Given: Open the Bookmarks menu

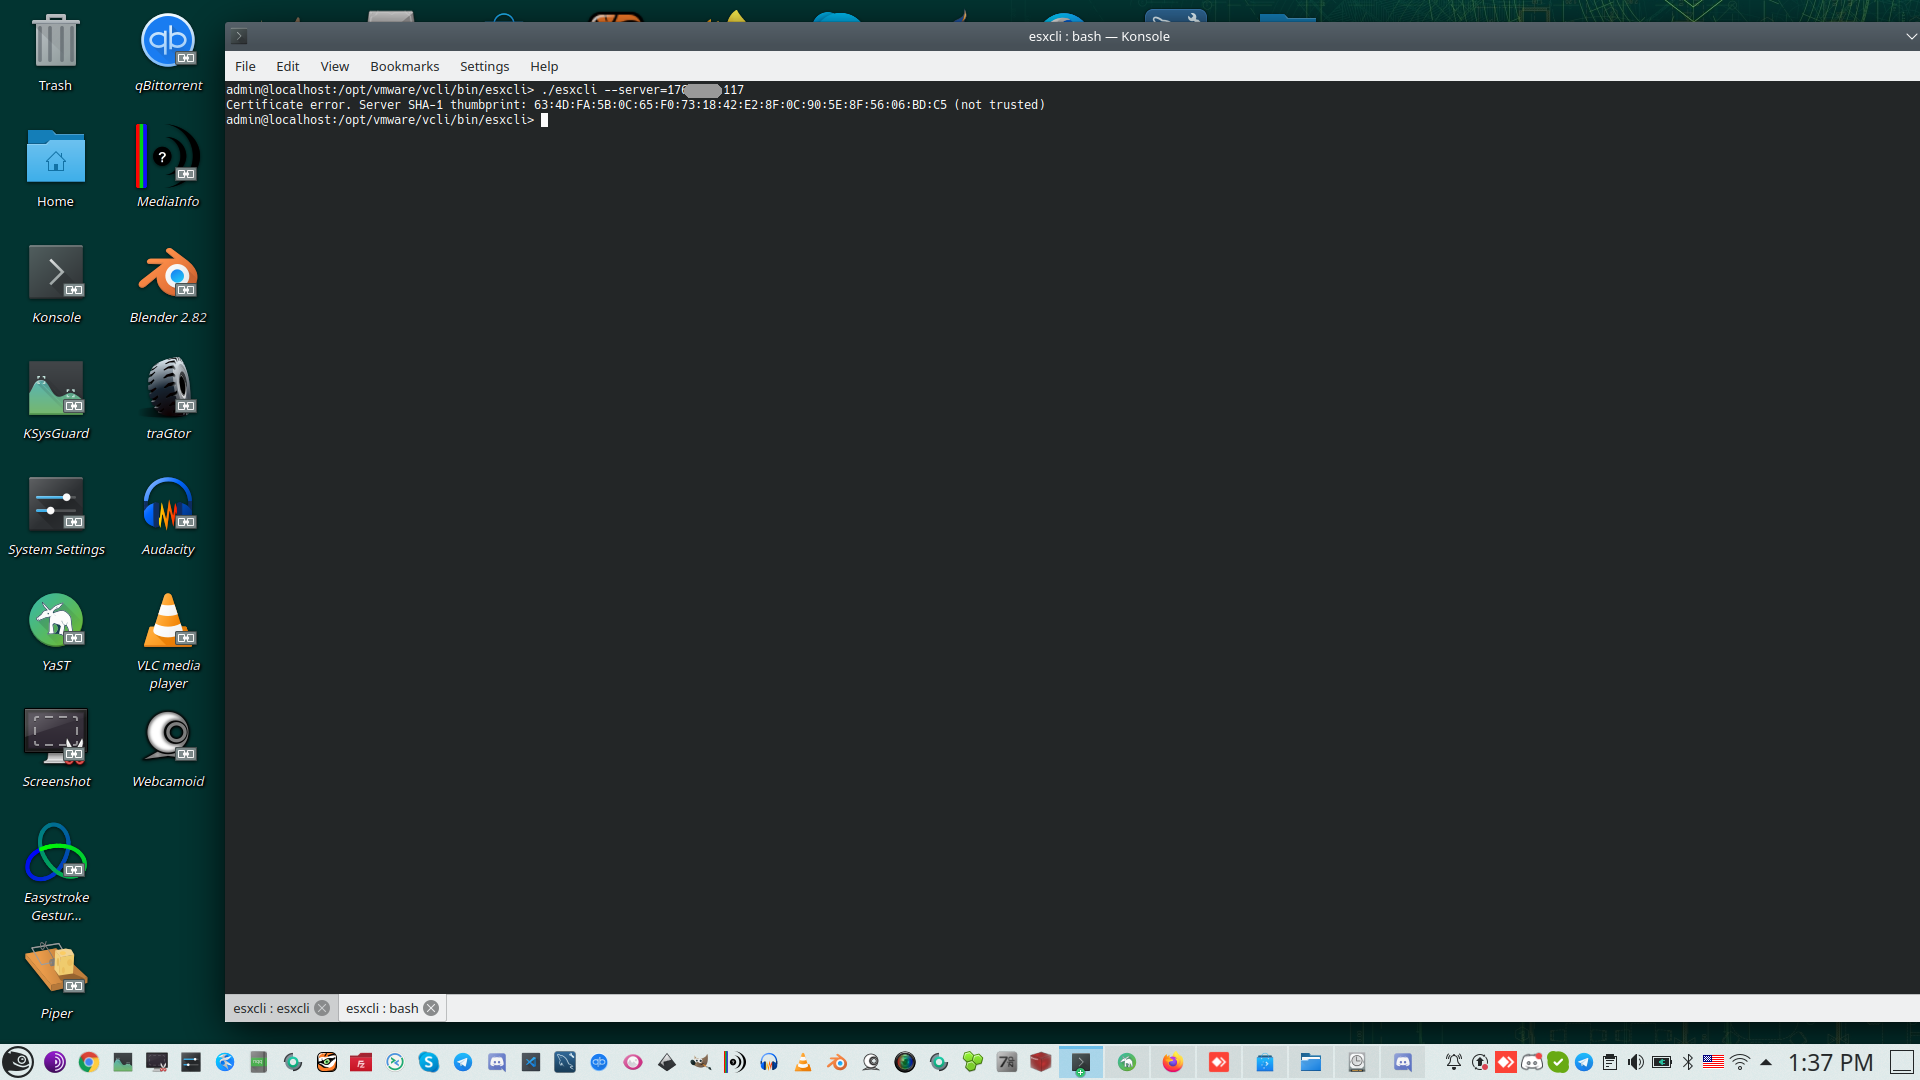Looking at the screenshot, I should (x=404, y=66).
